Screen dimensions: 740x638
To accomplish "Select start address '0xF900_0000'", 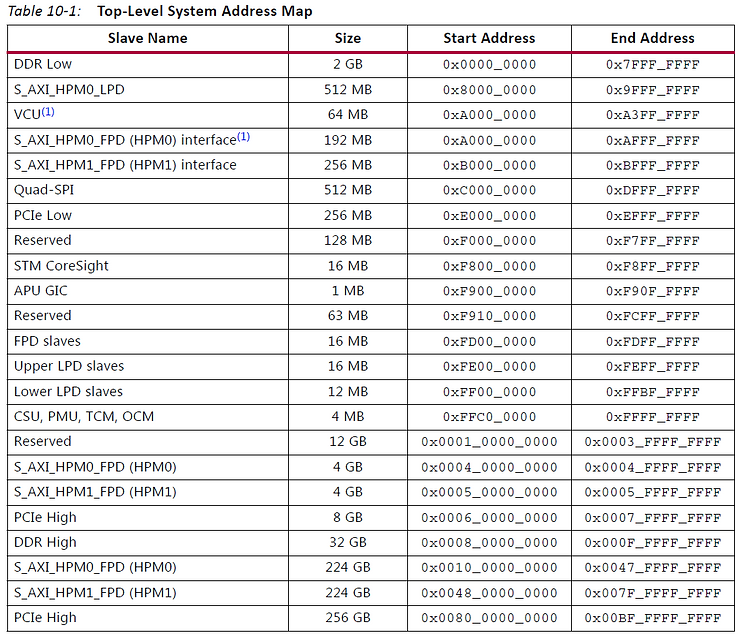I will [x=489, y=291].
